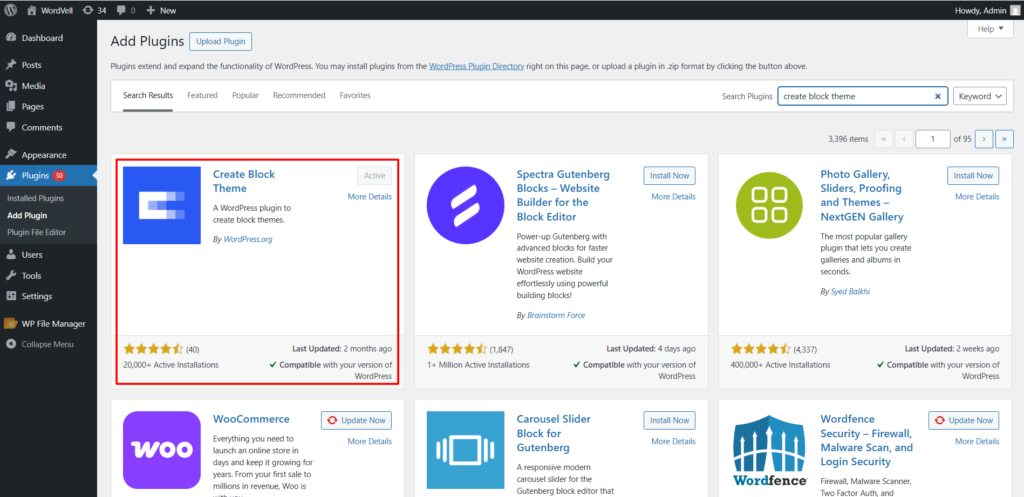
Task: Switch to the Favorites tab
Action: pos(355,95)
